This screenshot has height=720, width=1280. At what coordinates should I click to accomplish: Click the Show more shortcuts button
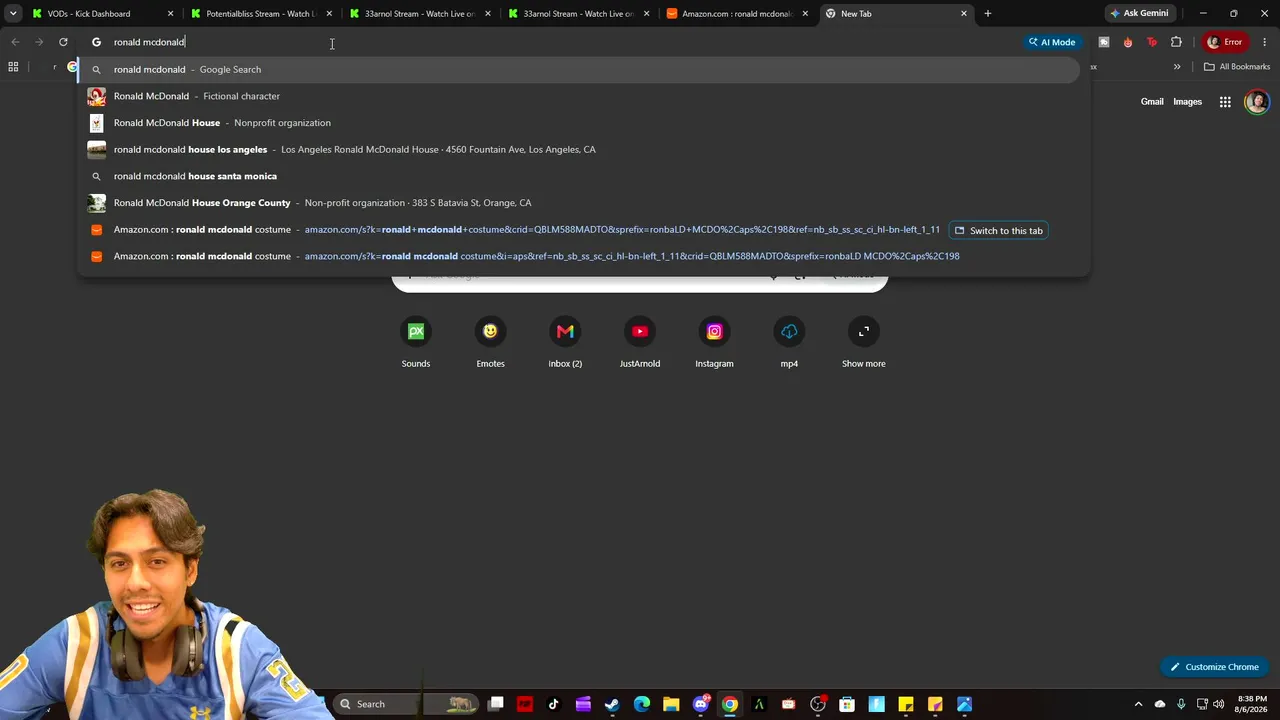pos(864,342)
